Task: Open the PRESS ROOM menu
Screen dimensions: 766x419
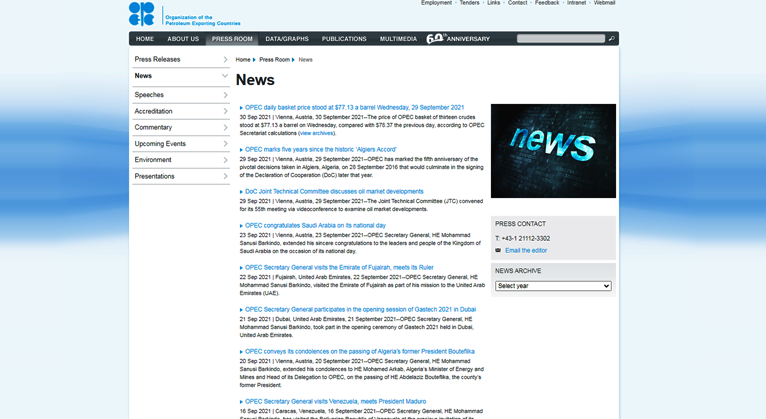Action: coord(232,39)
